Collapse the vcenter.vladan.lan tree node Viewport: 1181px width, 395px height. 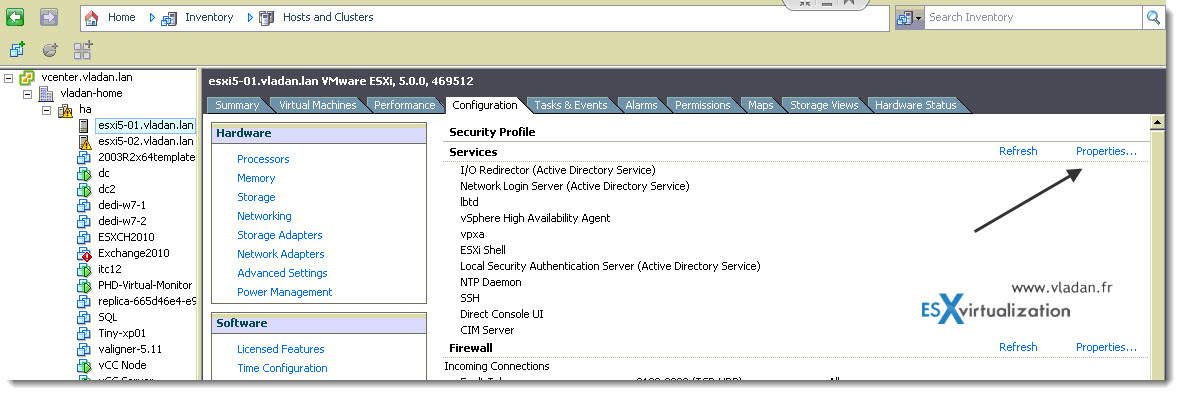pyautogui.click(x=8, y=78)
